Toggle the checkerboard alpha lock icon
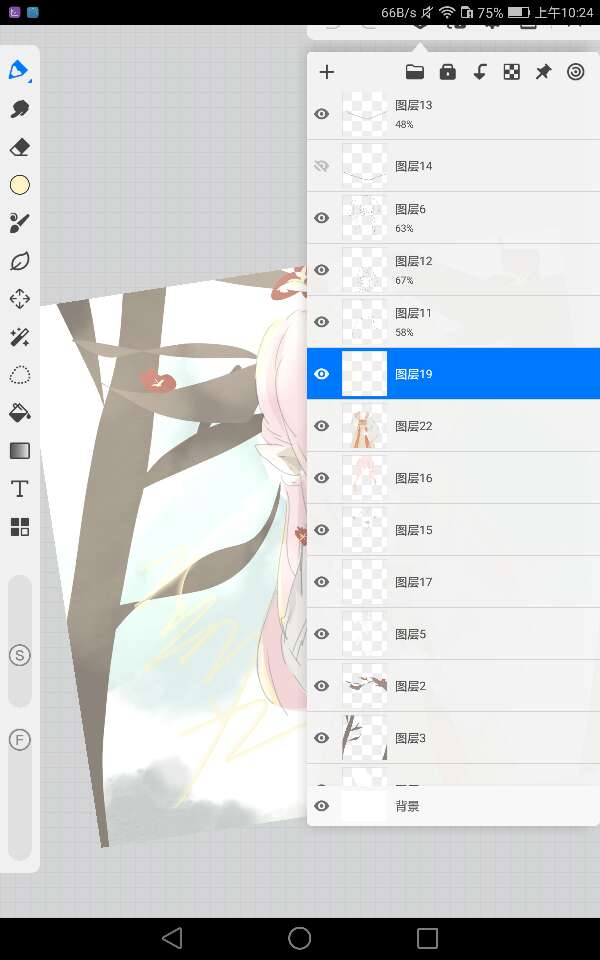 [511, 72]
